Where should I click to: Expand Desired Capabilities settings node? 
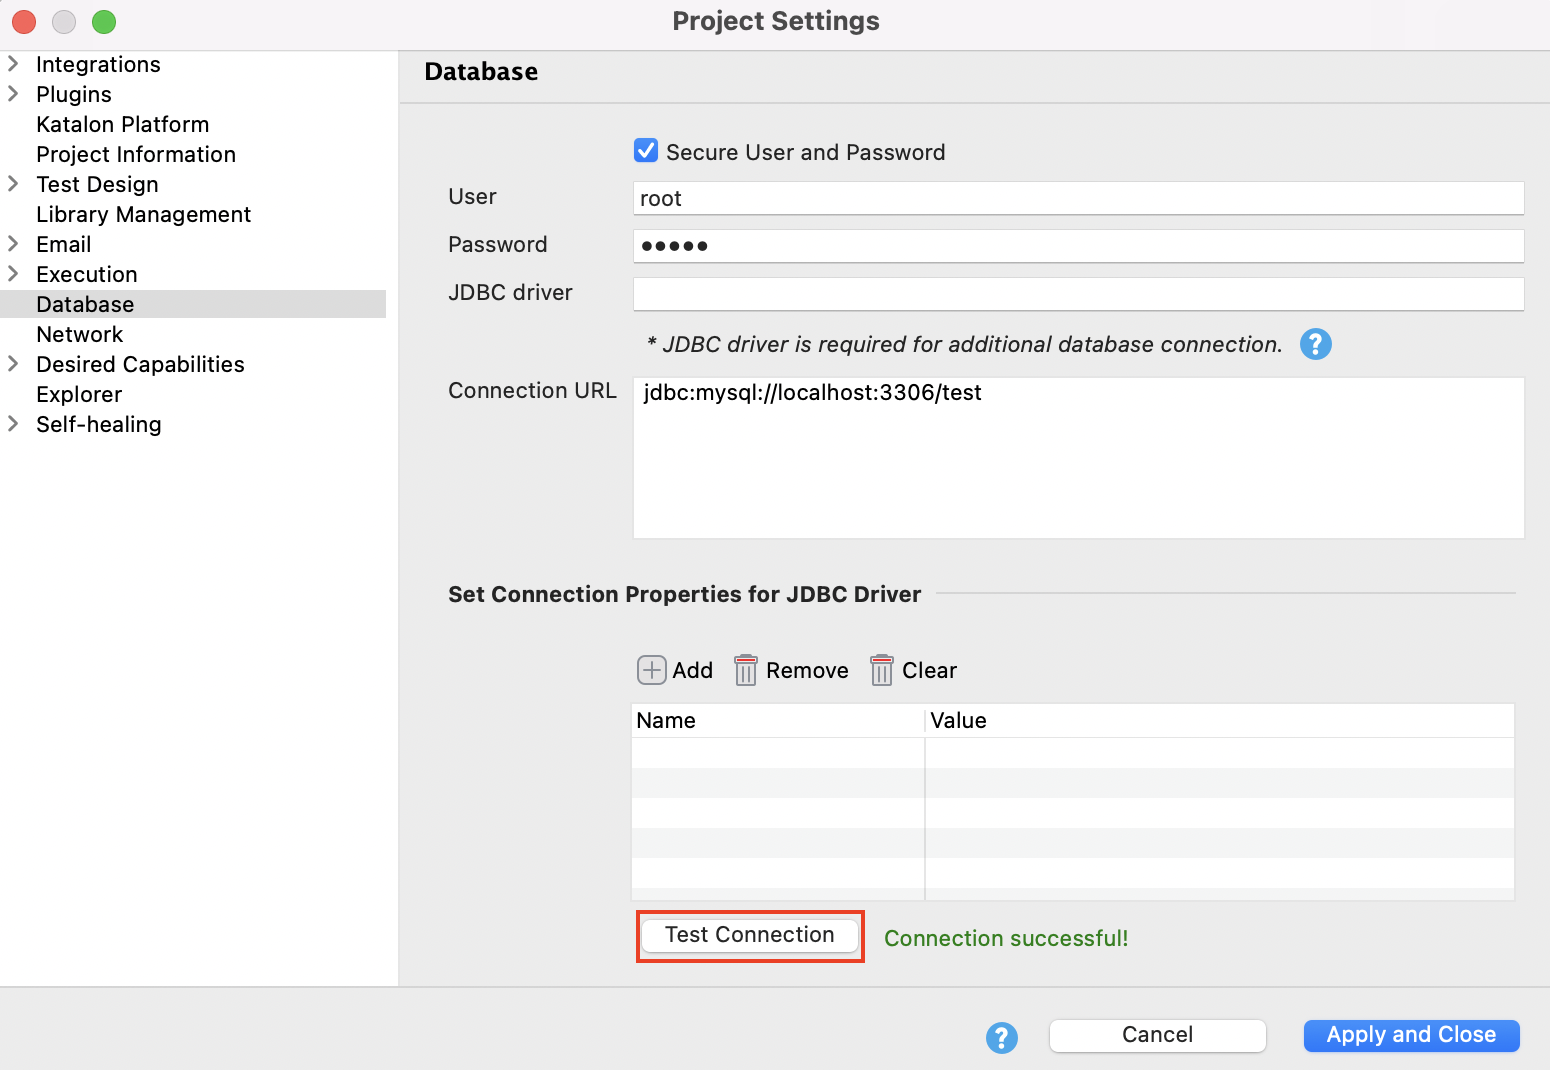point(14,364)
